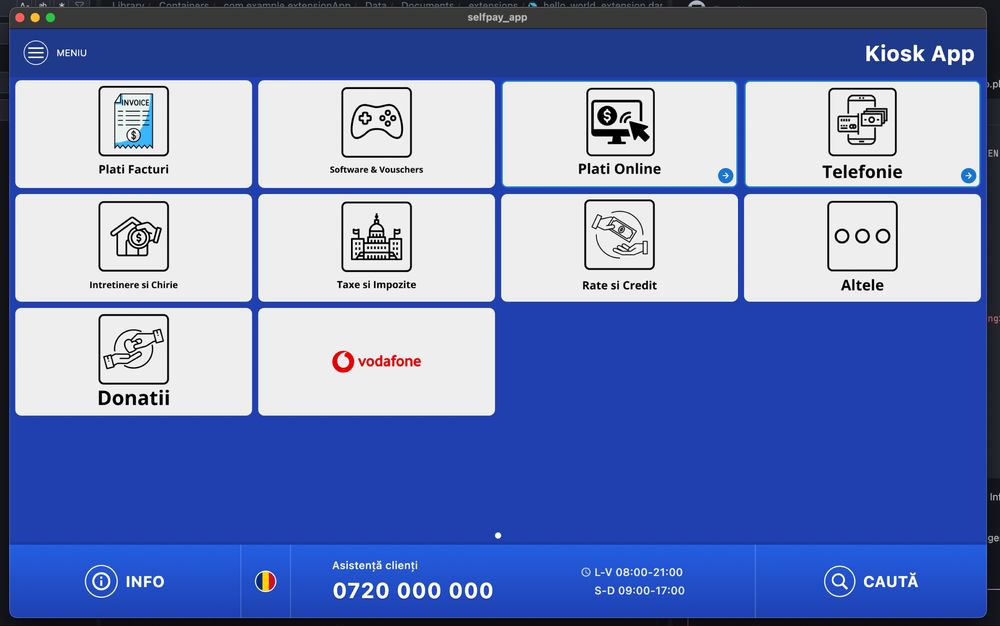Click the Taxe si Impozite label

[x=376, y=285]
